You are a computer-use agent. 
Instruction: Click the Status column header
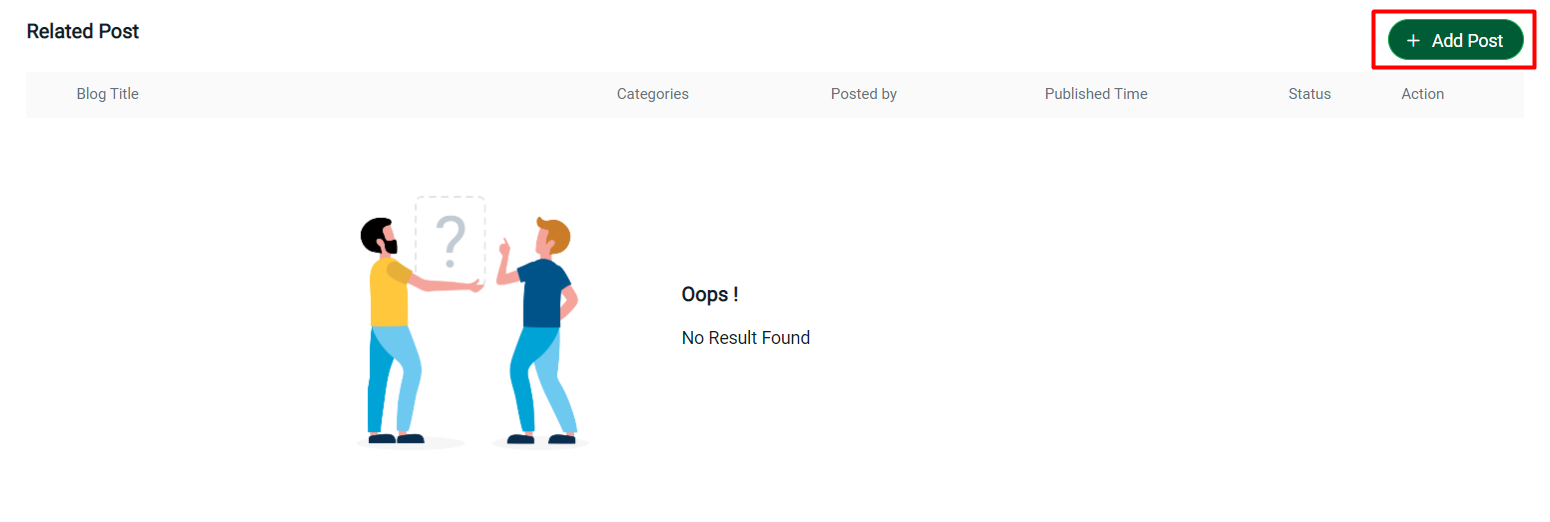(1309, 94)
